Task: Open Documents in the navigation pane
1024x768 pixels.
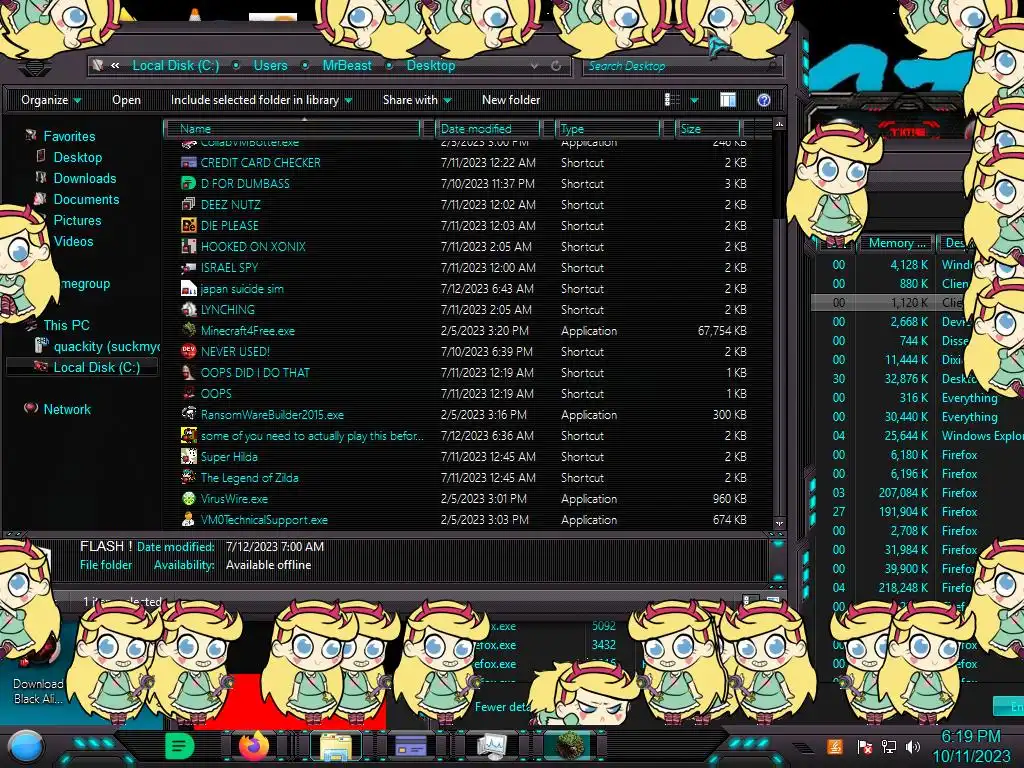Action: [86, 199]
